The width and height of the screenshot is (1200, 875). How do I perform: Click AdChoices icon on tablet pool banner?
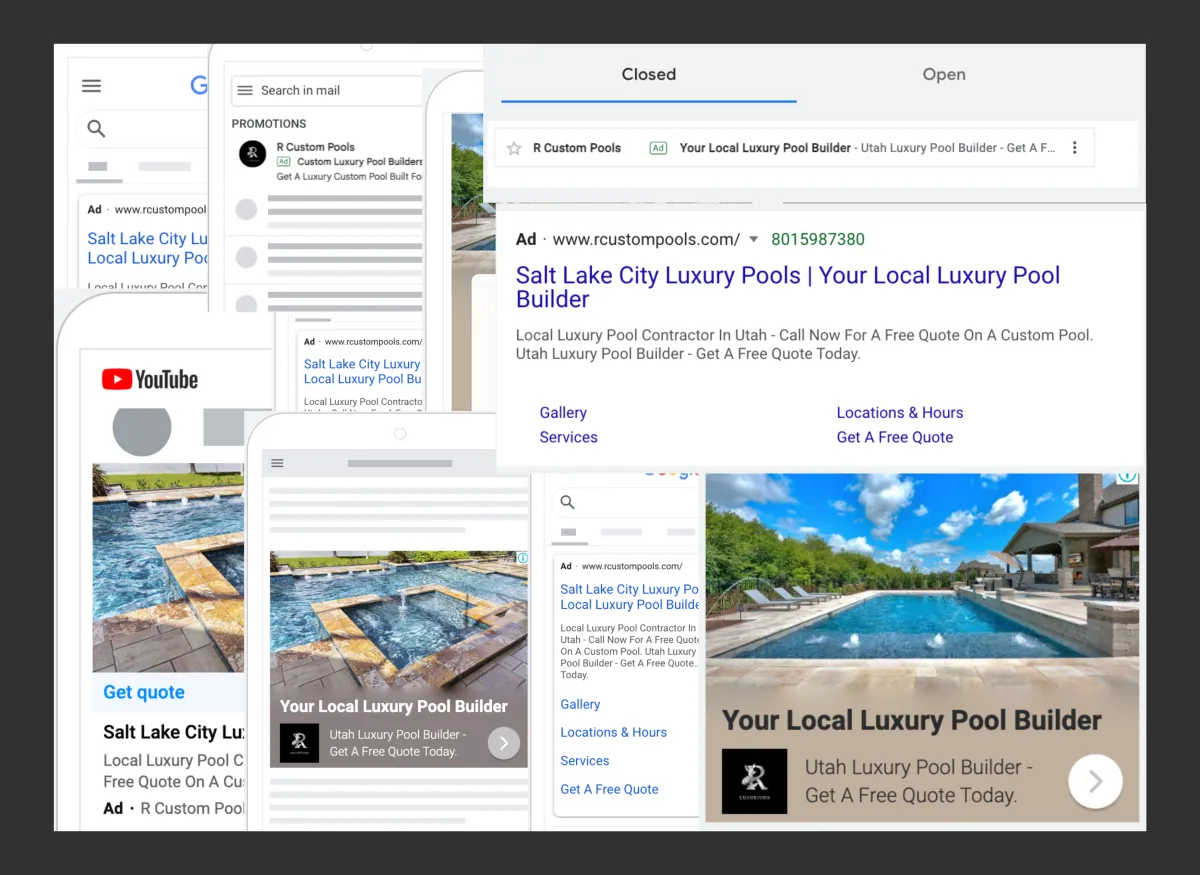pyautogui.click(x=522, y=558)
